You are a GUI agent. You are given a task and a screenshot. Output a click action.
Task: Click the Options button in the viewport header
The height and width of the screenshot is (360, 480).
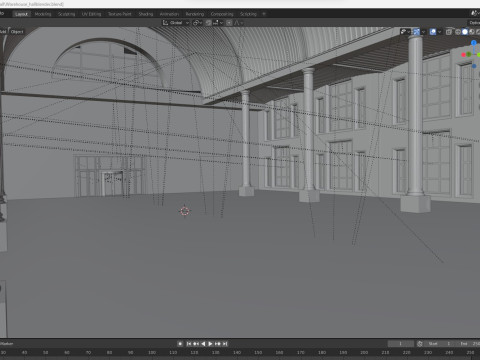[x=474, y=23]
